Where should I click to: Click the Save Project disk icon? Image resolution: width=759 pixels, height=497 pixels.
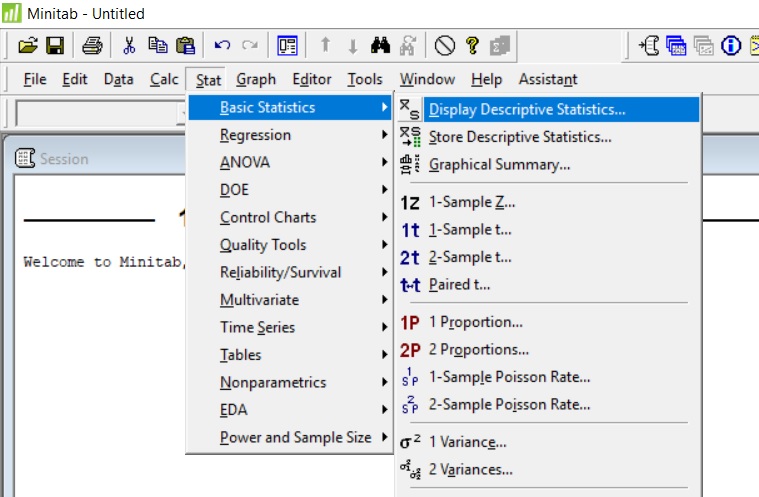tap(55, 45)
